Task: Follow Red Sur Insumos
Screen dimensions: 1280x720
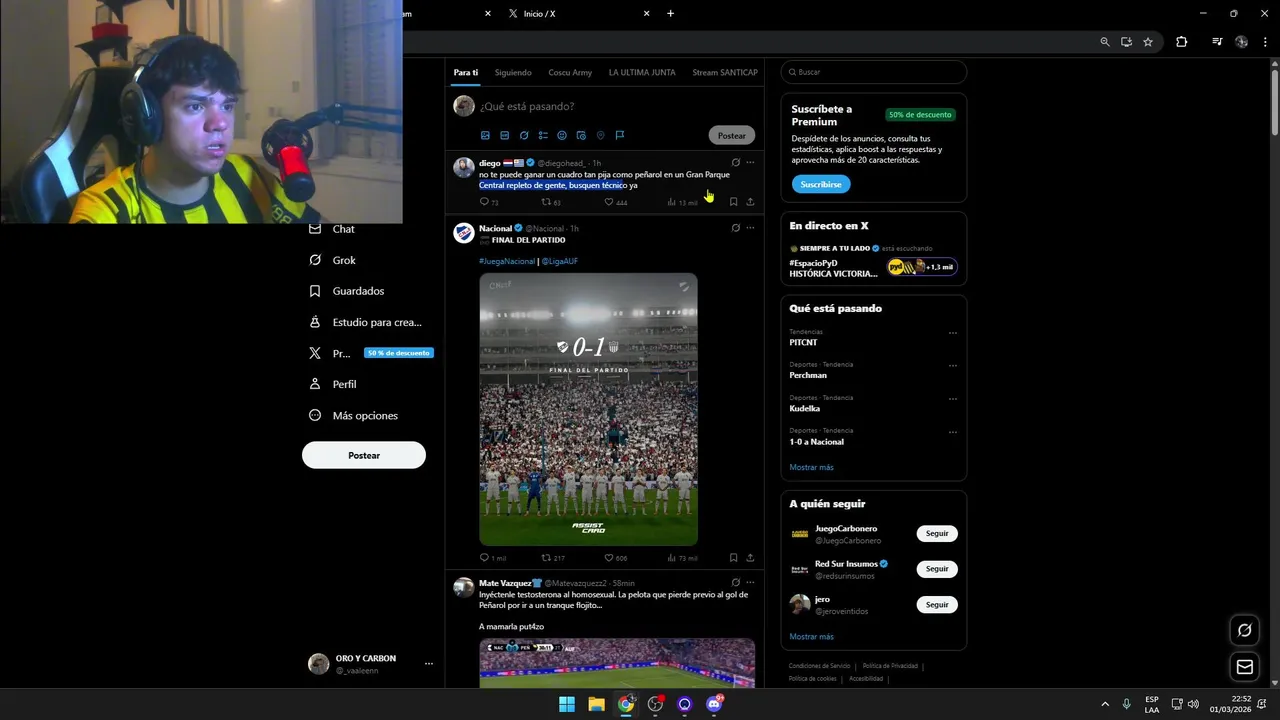Action: click(937, 569)
